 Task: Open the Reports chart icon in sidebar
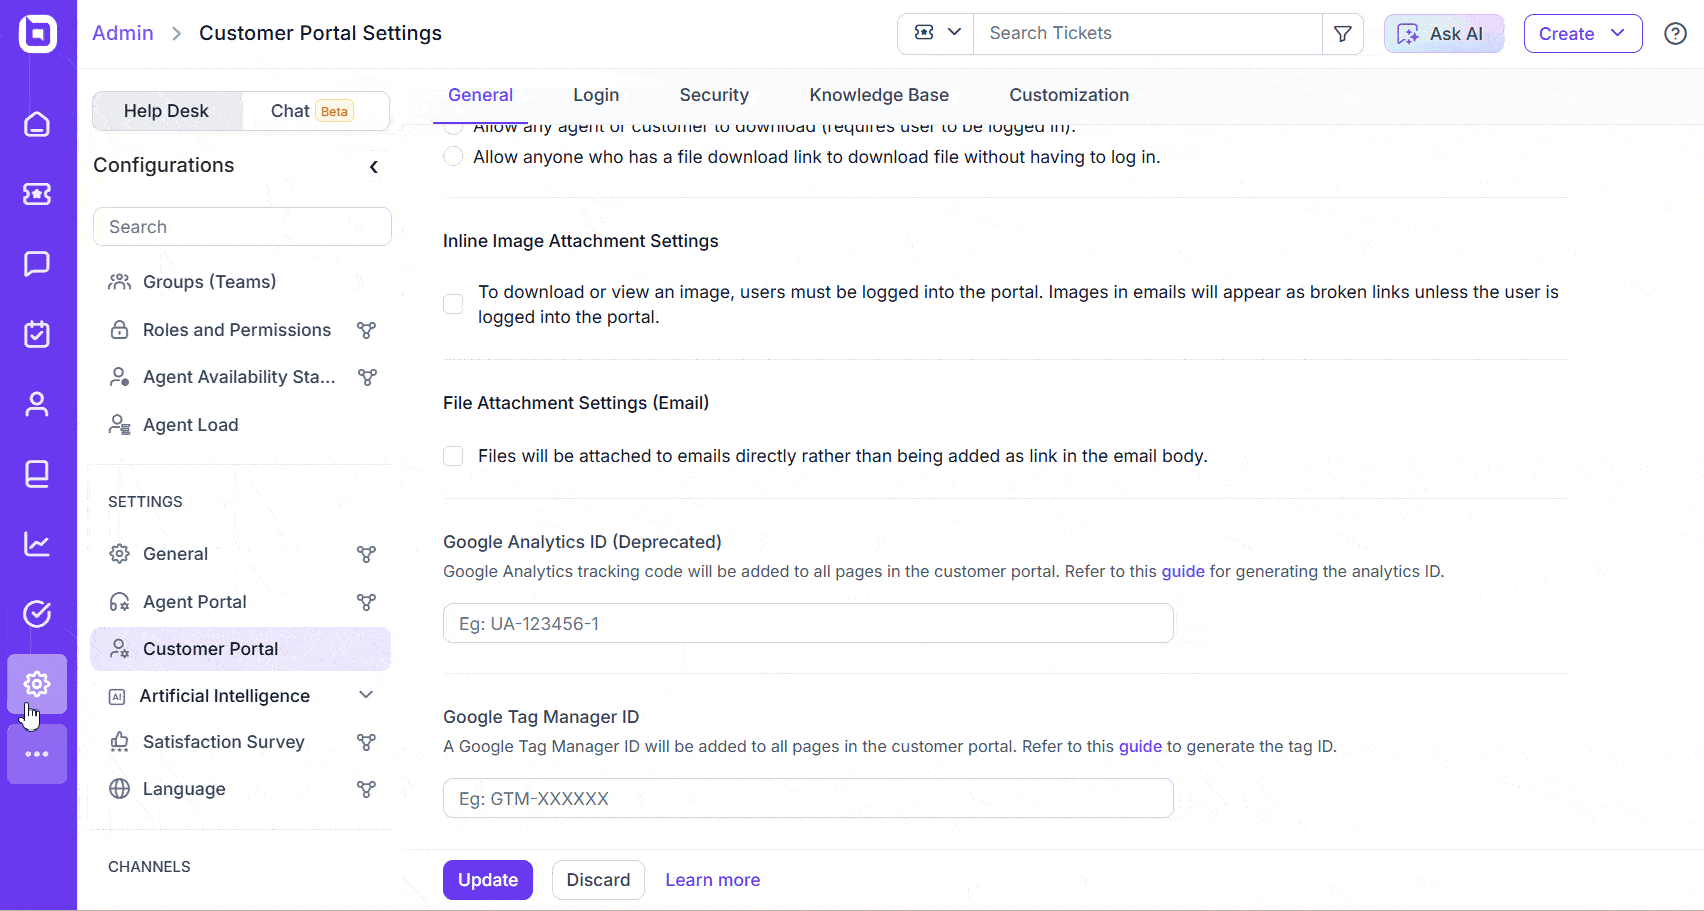37,544
